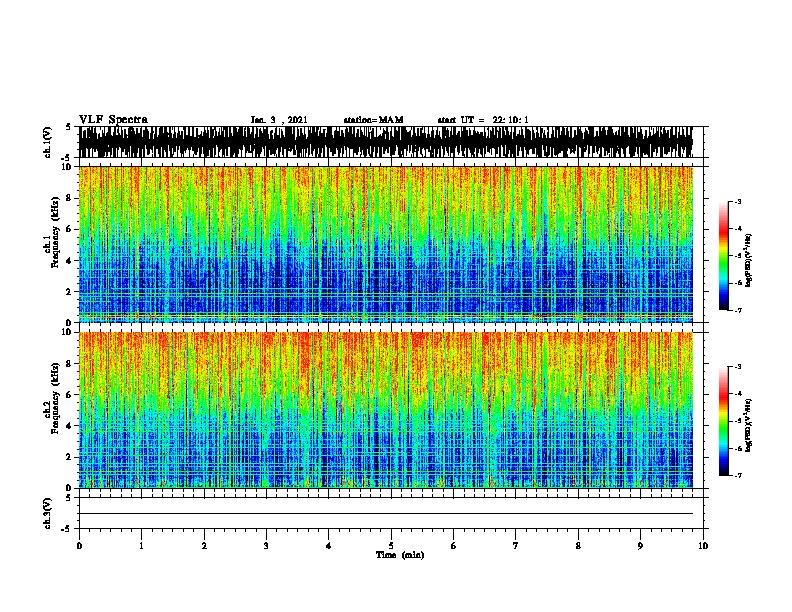
Task: Click the "7" minute tick on time axis
Action: click(x=516, y=546)
